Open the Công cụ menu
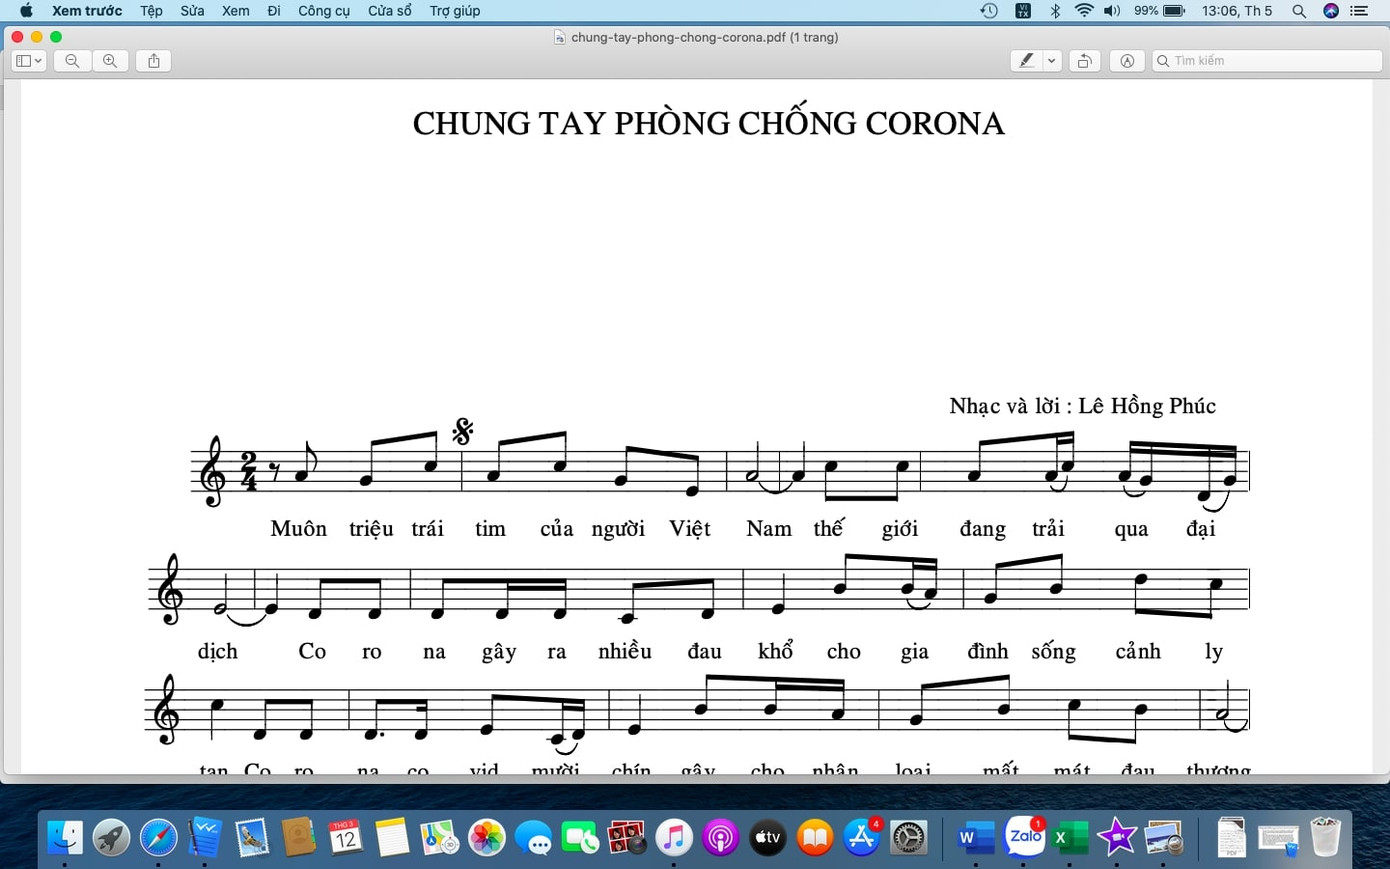The height and width of the screenshot is (869, 1390). (x=323, y=11)
